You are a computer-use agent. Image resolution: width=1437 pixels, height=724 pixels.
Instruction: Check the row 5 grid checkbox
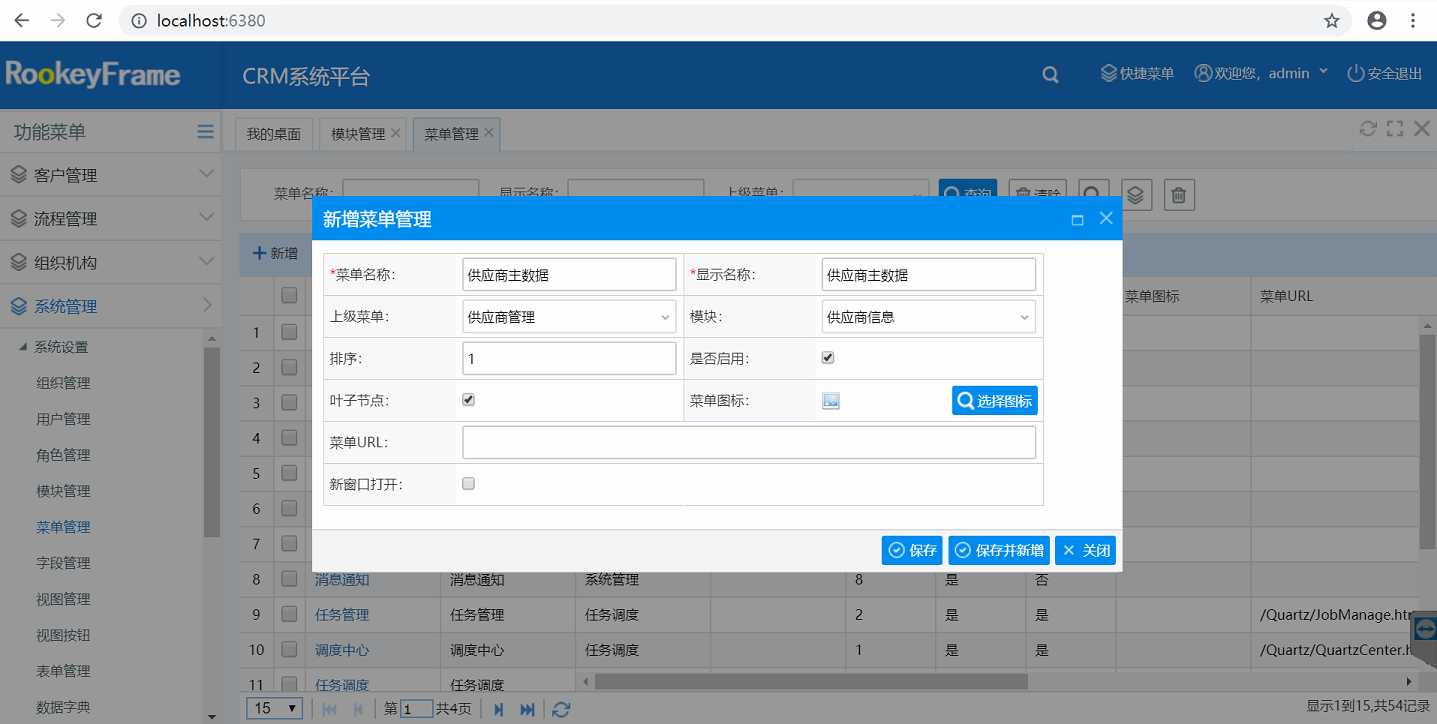289,473
